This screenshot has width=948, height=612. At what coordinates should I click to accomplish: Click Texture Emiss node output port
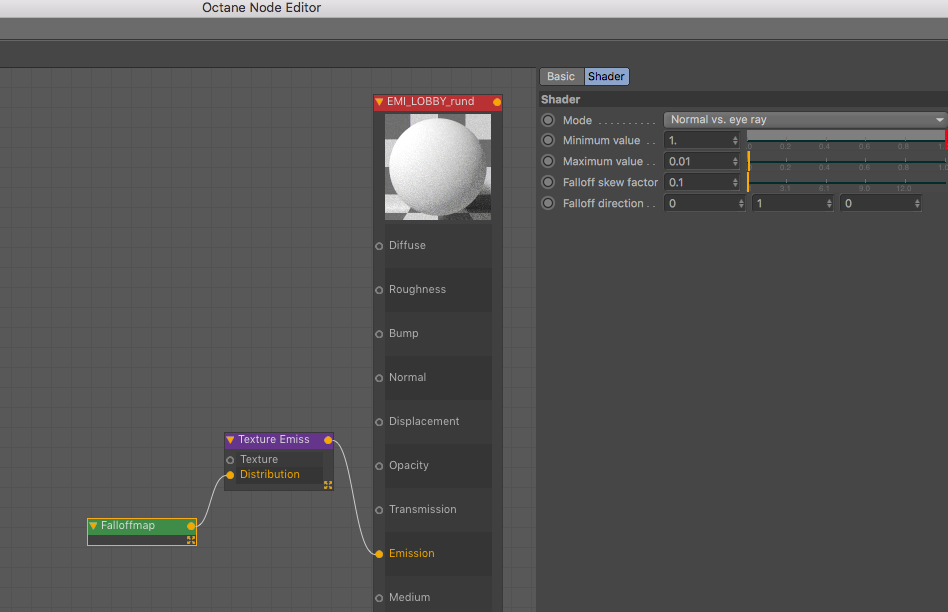click(328, 440)
